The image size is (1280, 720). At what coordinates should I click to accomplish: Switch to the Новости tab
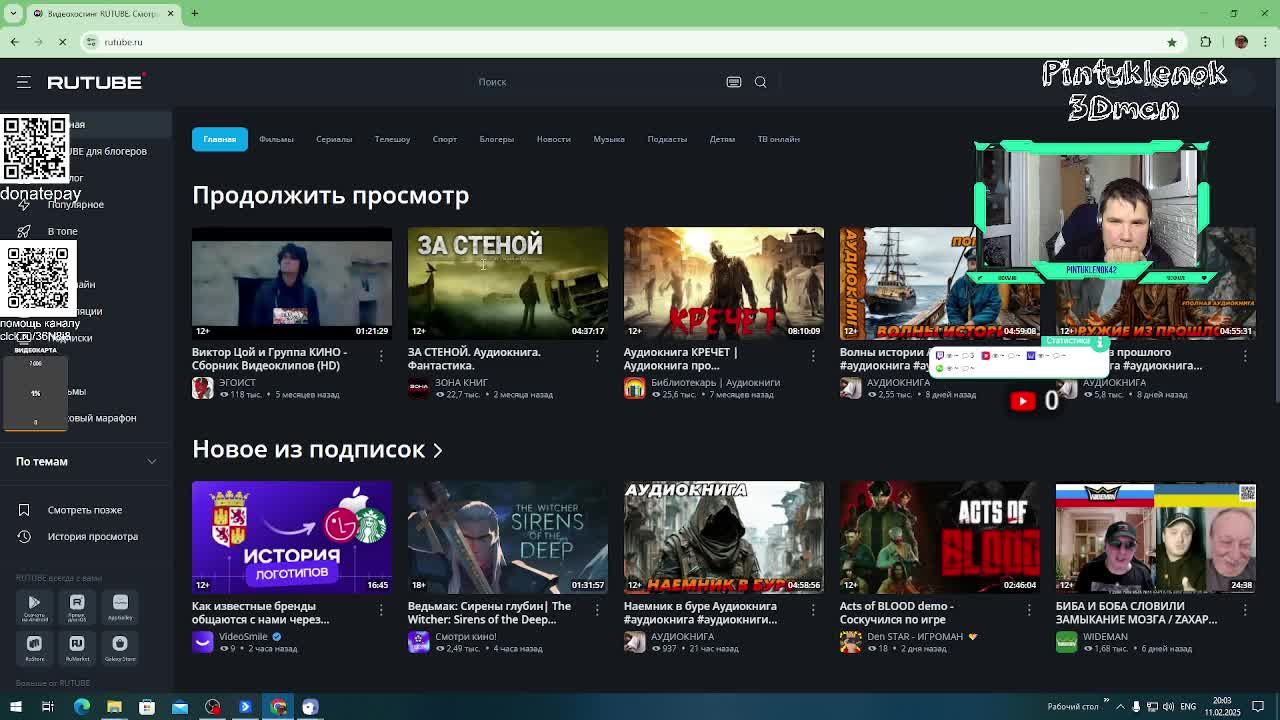pyautogui.click(x=553, y=139)
